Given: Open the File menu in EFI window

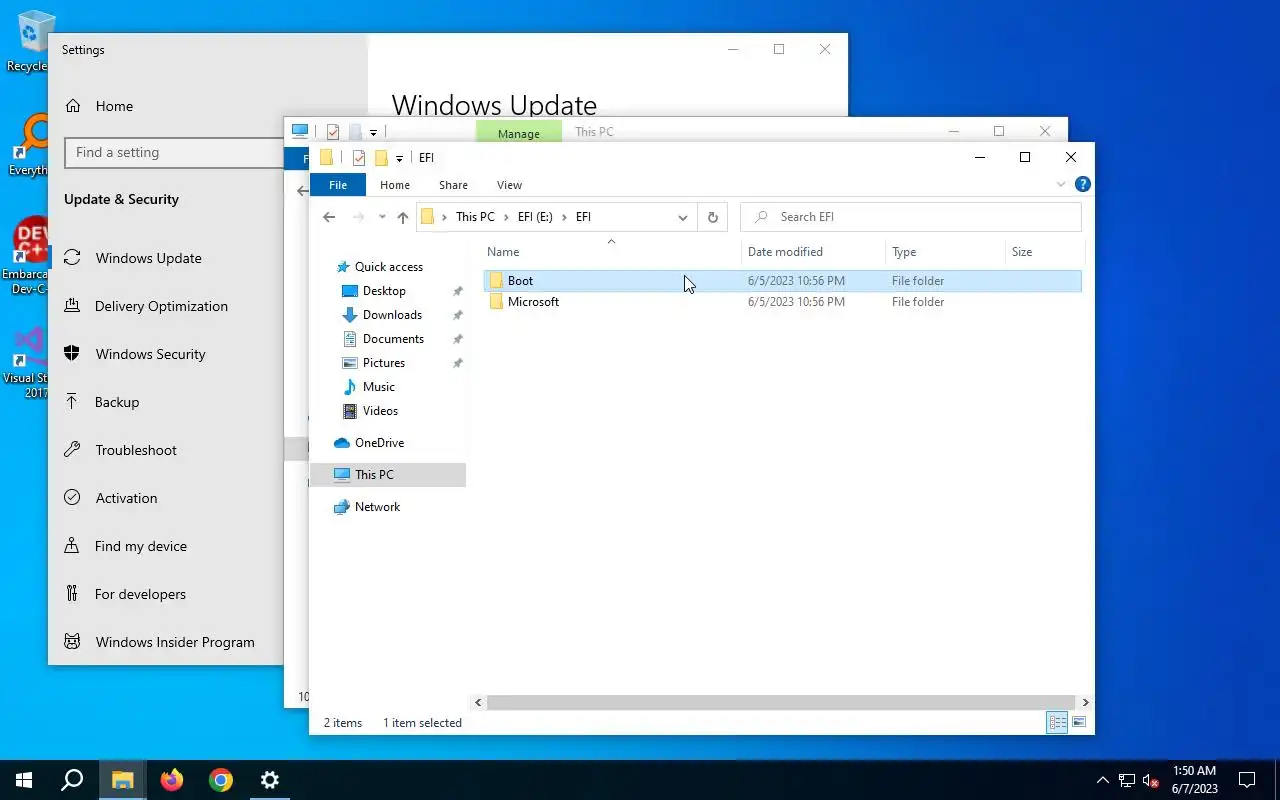Looking at the screenshot, I should click(x=338, y=185).
